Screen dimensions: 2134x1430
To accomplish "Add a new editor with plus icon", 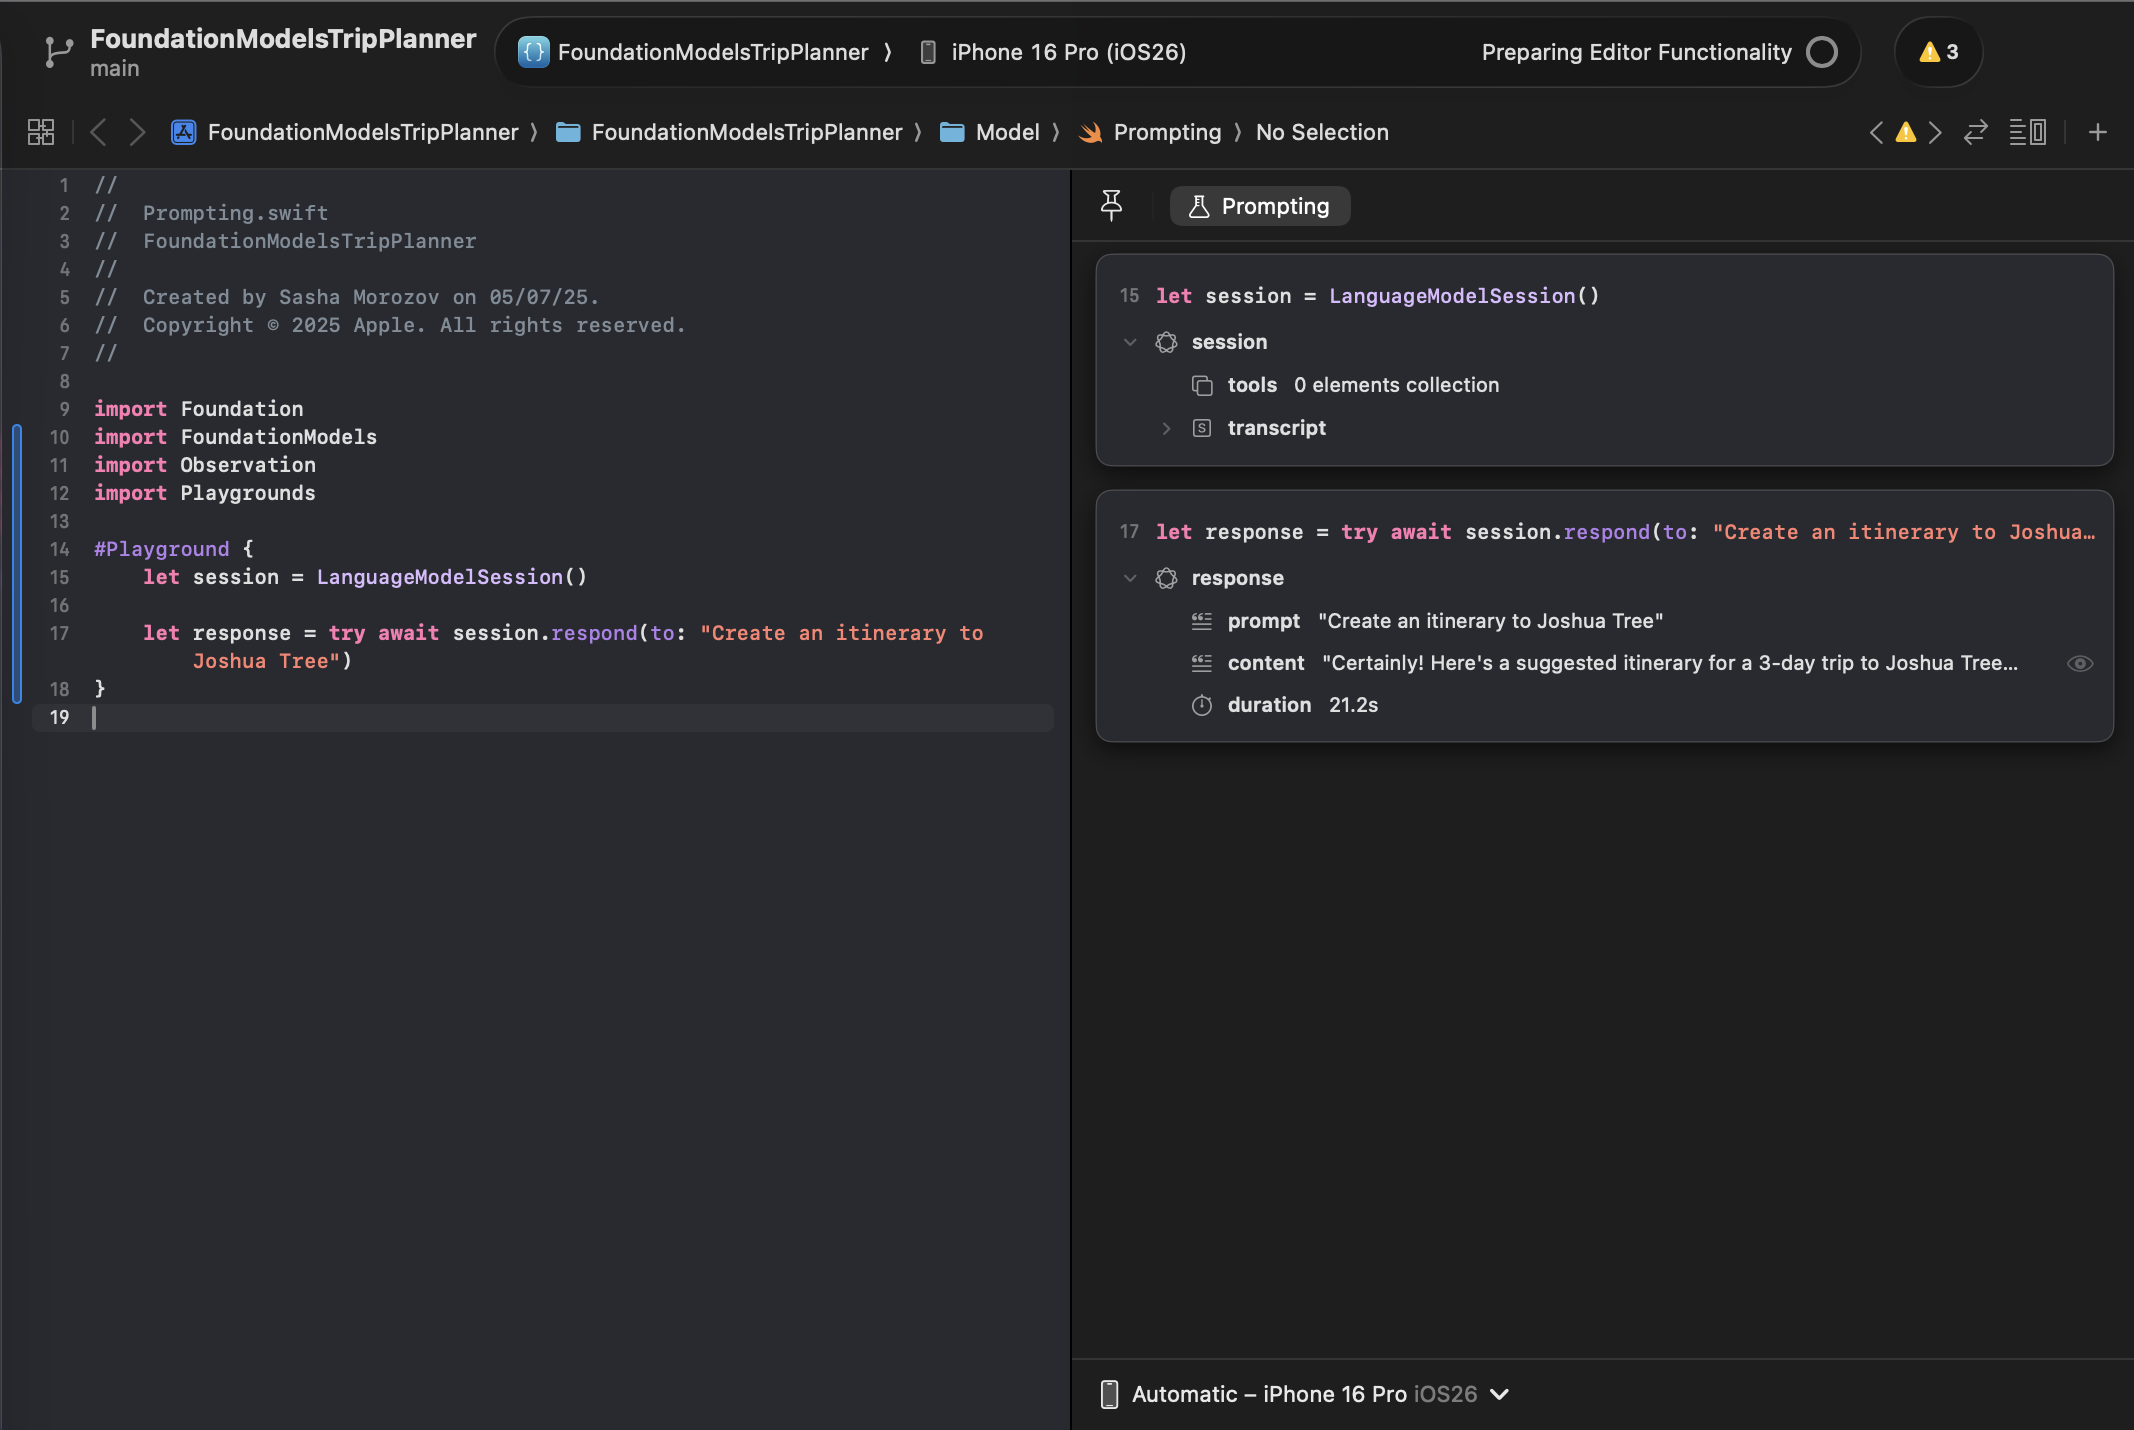I will (2098, 132).
